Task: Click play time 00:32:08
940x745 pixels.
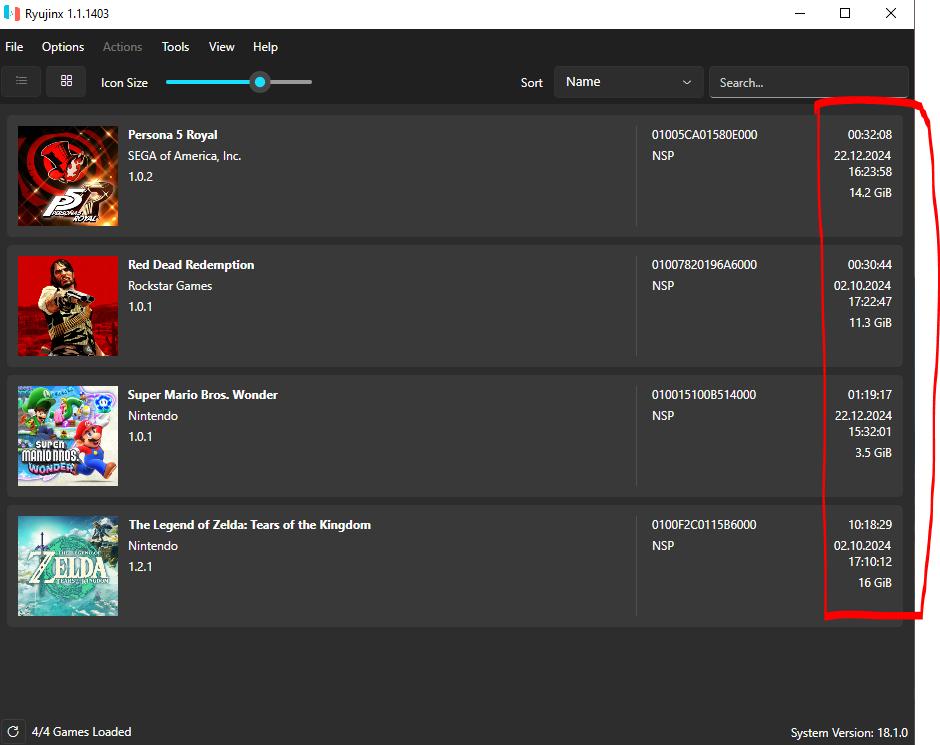Action: click(x=870, y=135)
